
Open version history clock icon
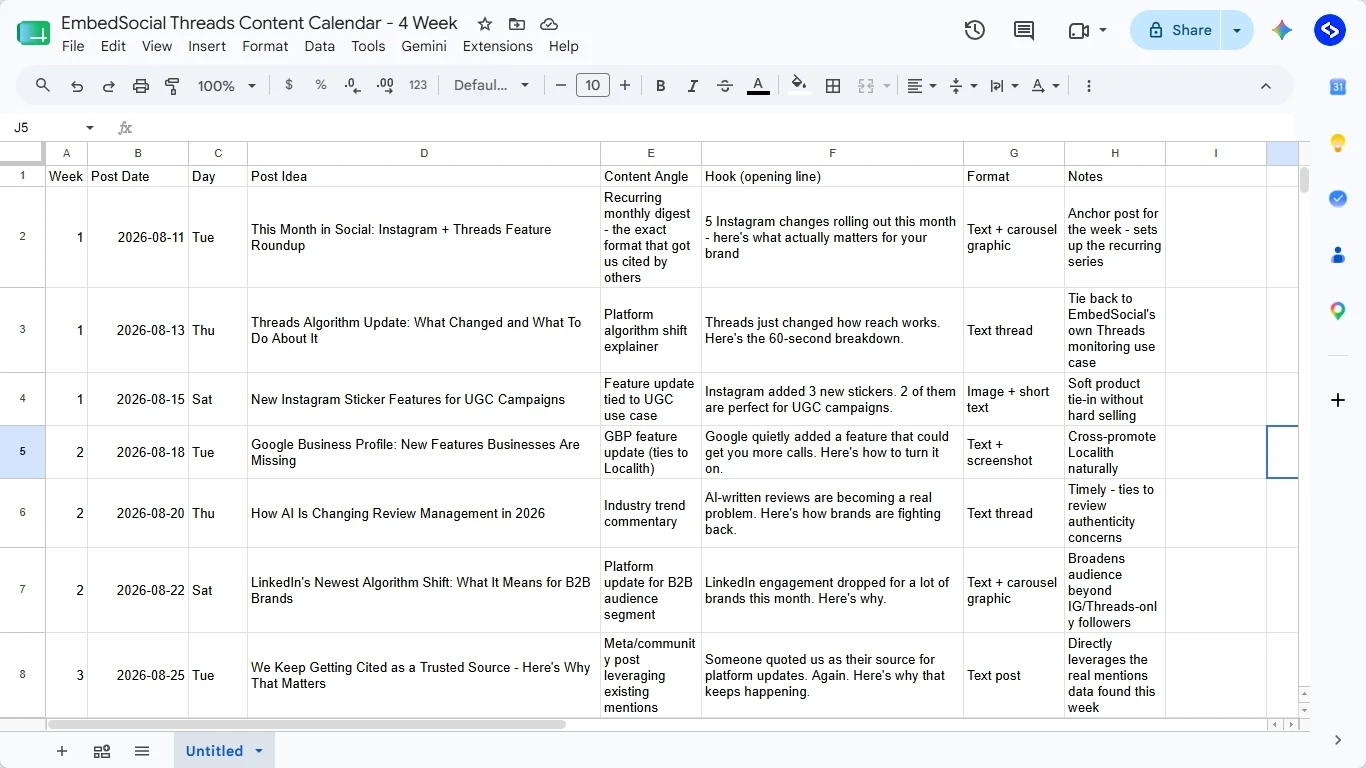point(975,30)
